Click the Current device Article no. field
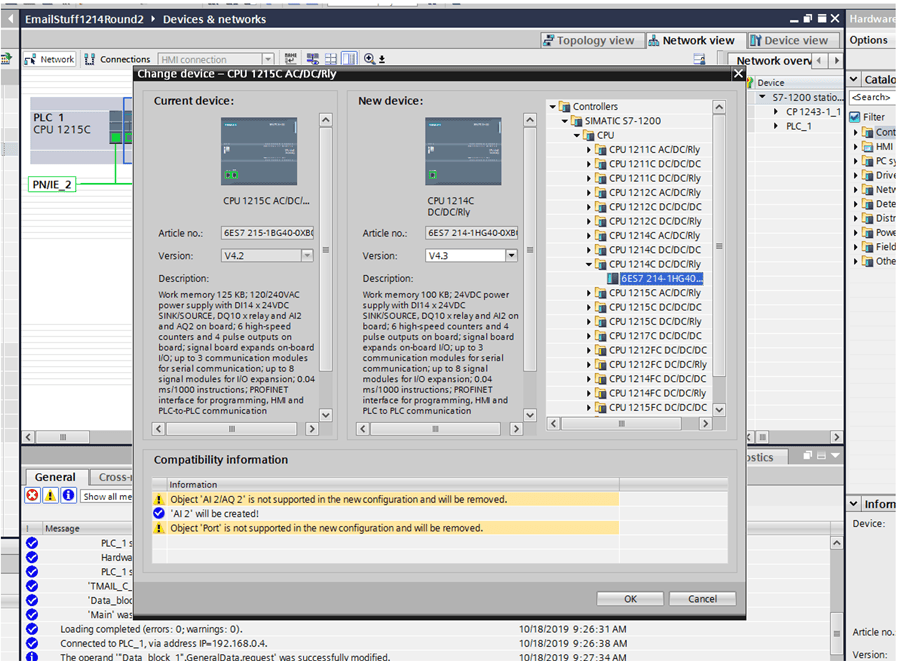This screenshot has width=900, height=665. (x=267, y=233)
